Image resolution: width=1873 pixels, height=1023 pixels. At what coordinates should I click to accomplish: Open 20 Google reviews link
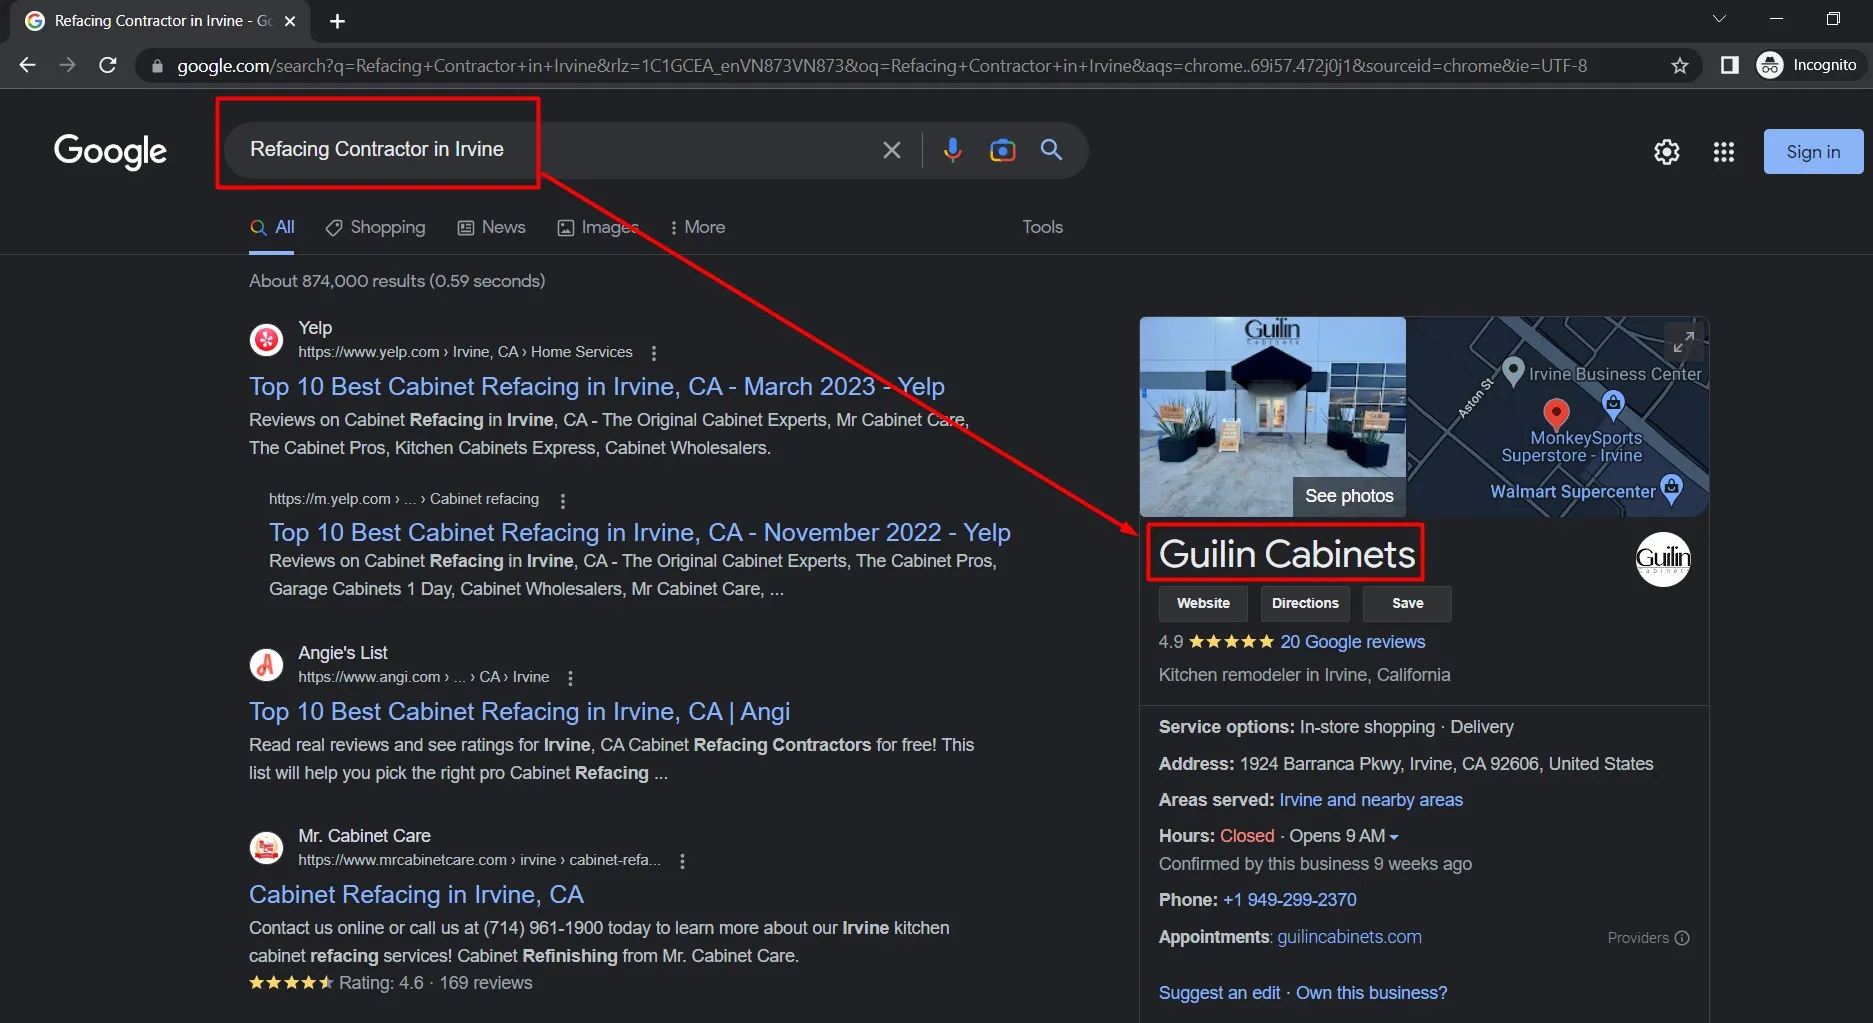[x=1352, y=642]
